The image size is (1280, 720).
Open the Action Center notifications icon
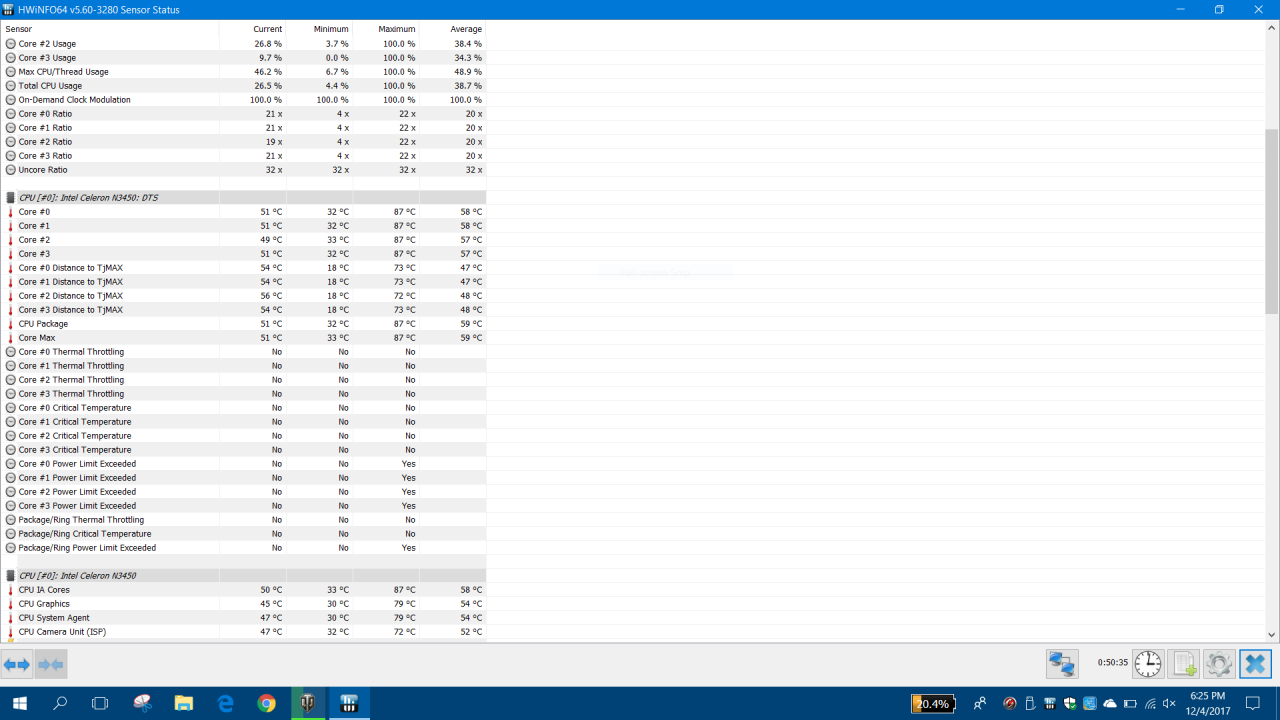click(1253, 703)
